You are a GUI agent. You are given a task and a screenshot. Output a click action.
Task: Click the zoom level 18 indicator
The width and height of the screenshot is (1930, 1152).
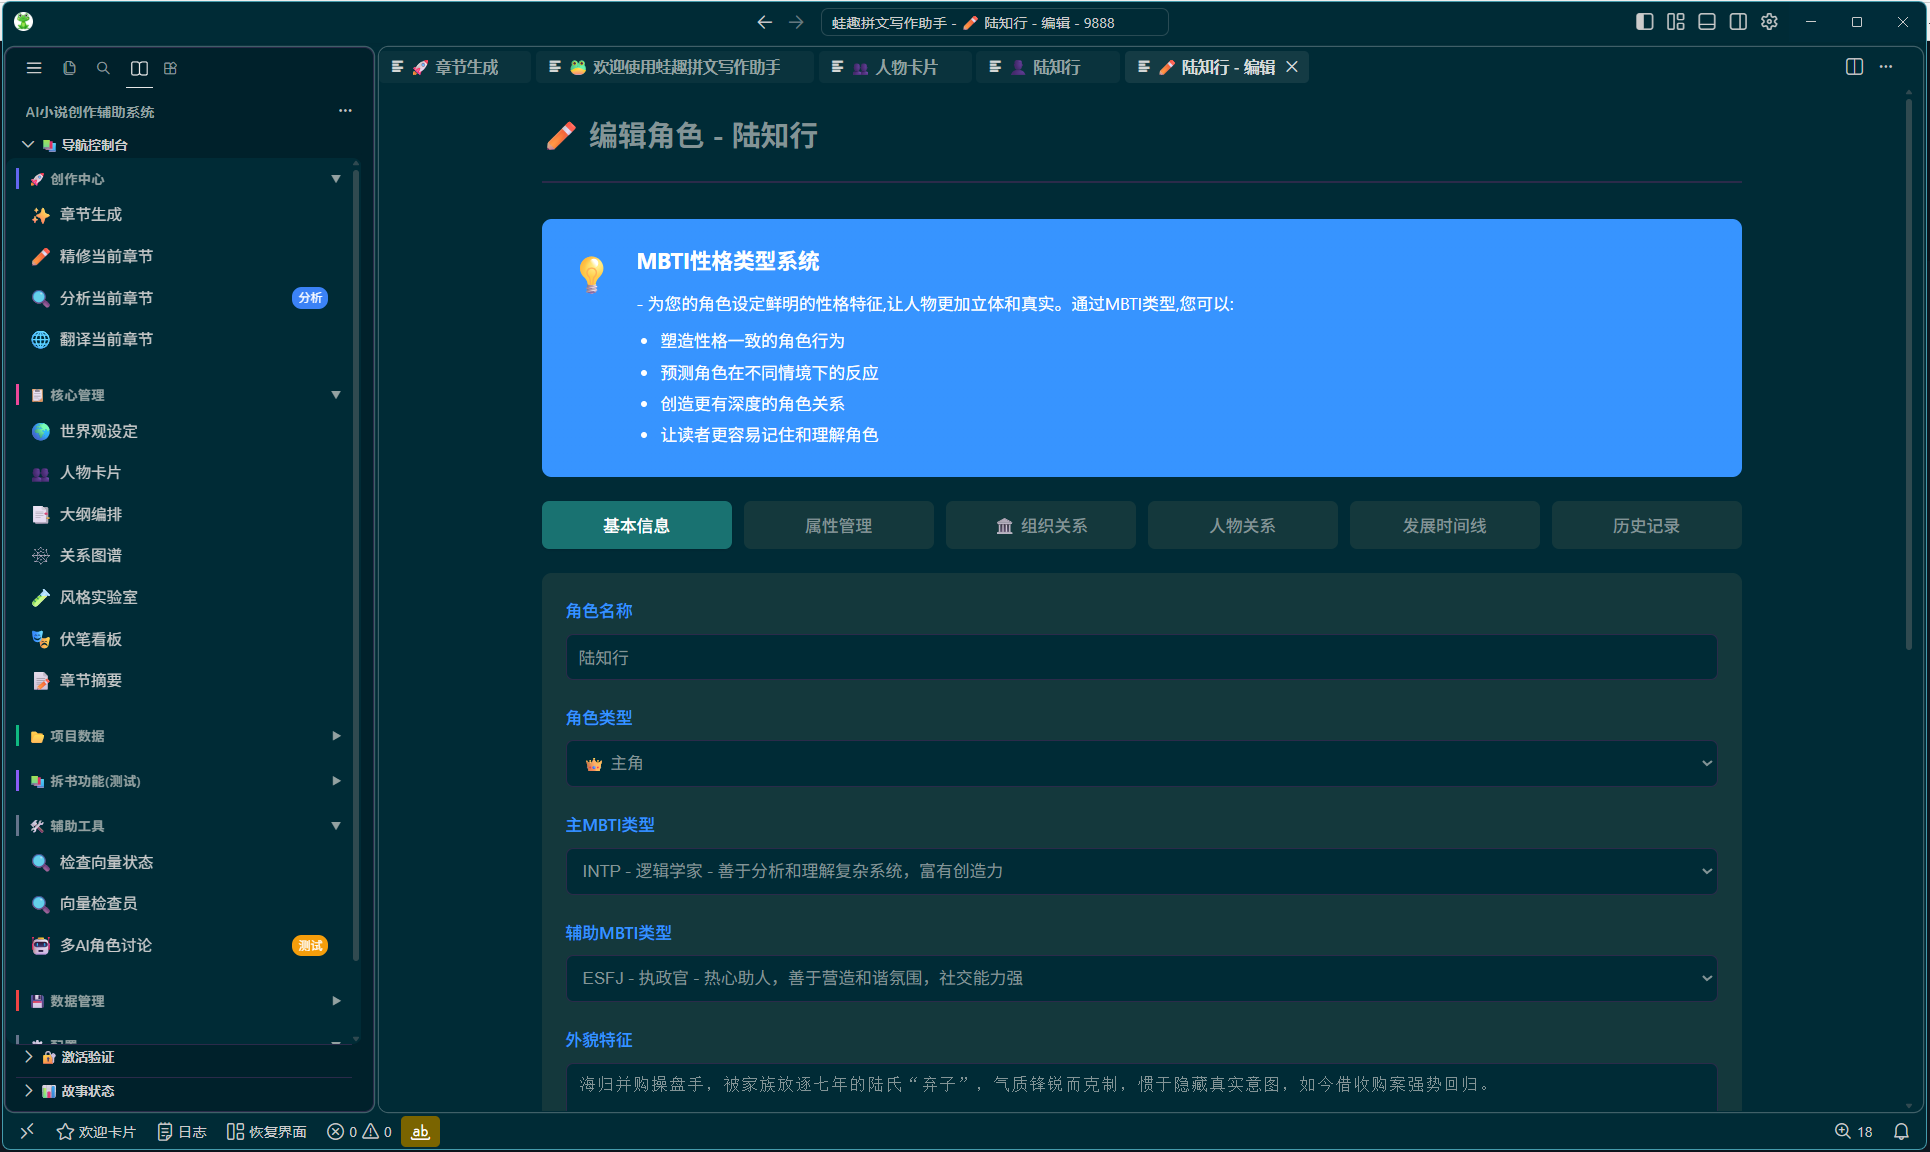click(1853, 1131)
